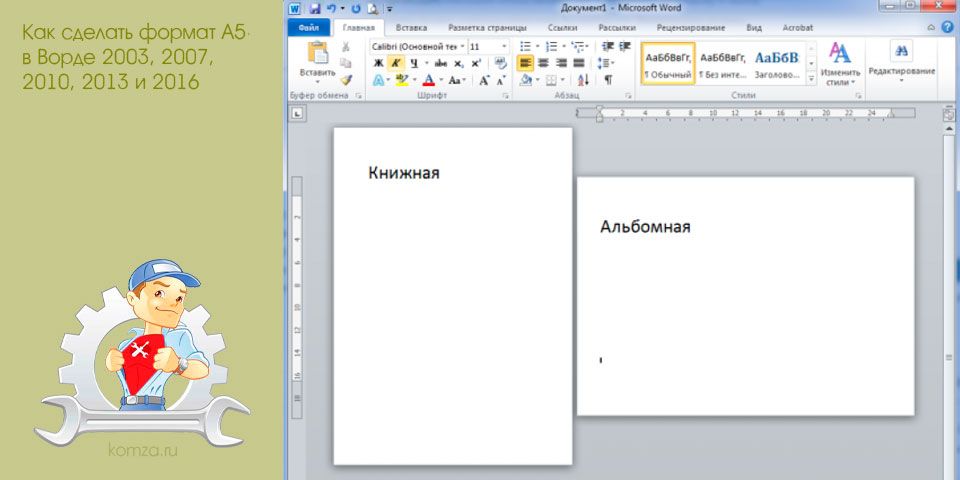Open print preview from quick access toolbar
Screen dimensions: 960x480
click(372, 9)
